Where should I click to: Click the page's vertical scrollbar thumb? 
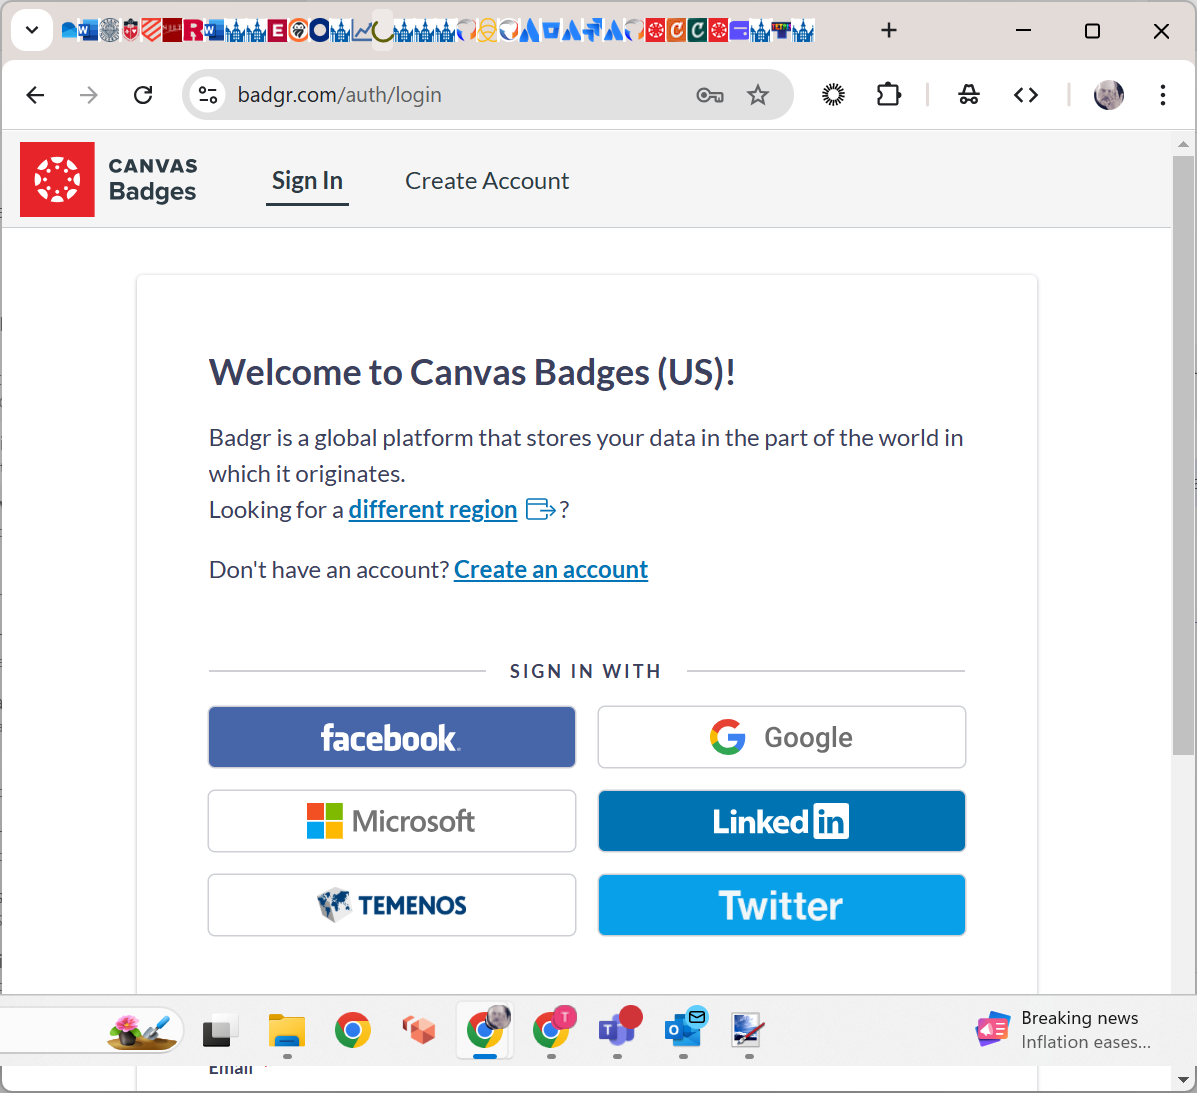(x=1182, y=456)
